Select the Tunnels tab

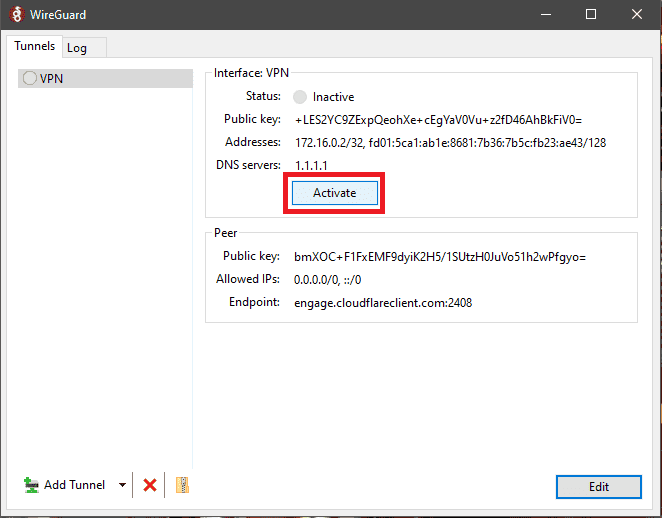pyautogui.click(x=35, y=46)
